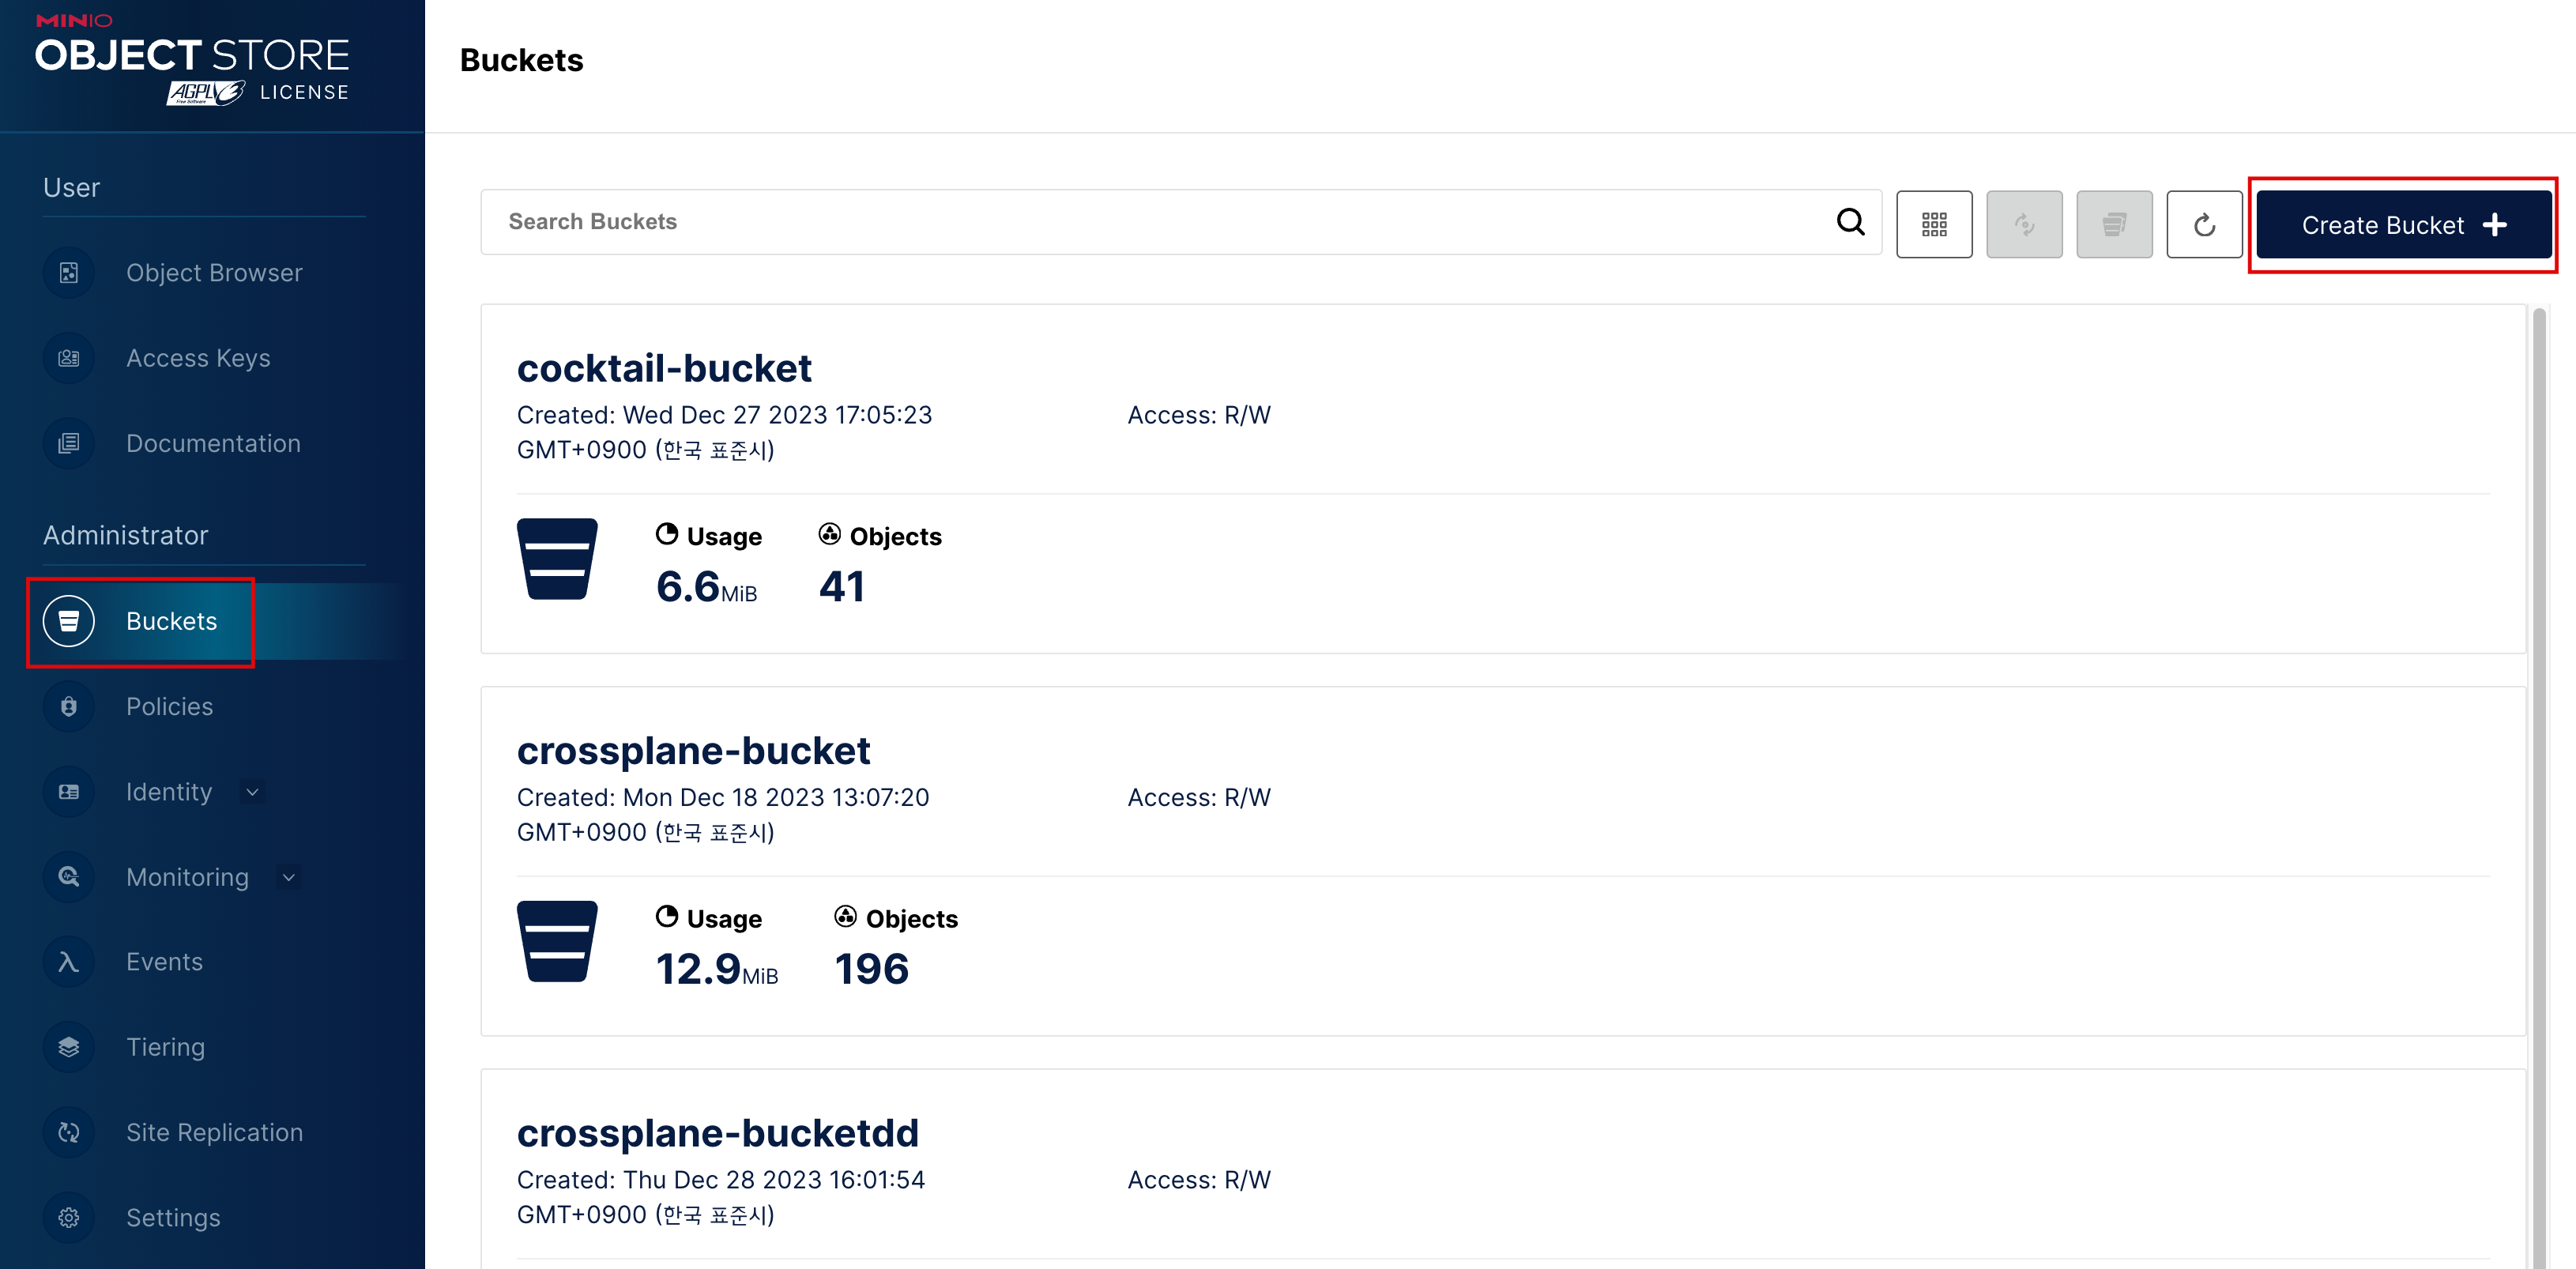Open the Events lambda icon

coord(68,962)
